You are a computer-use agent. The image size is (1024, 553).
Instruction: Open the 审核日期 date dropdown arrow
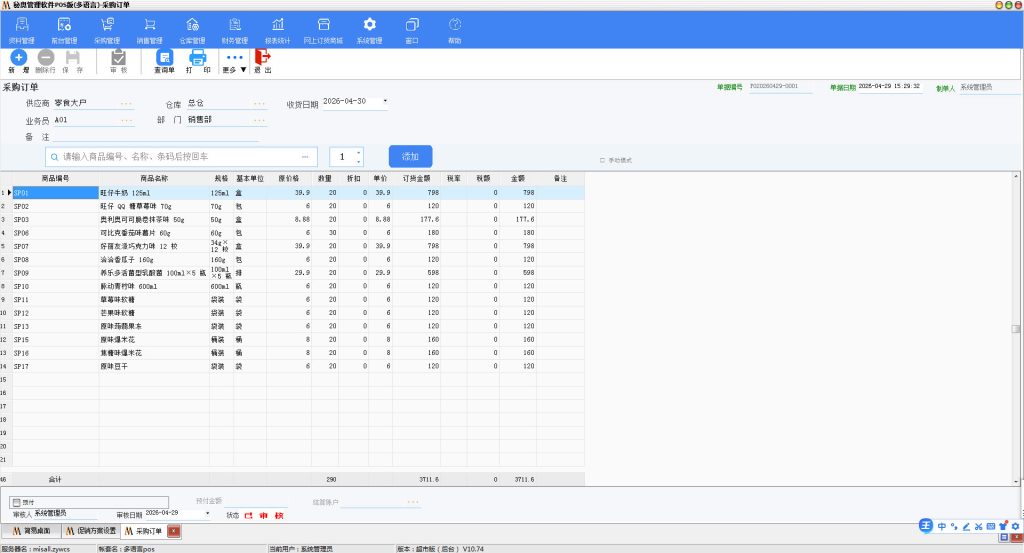tap(208, 513)
